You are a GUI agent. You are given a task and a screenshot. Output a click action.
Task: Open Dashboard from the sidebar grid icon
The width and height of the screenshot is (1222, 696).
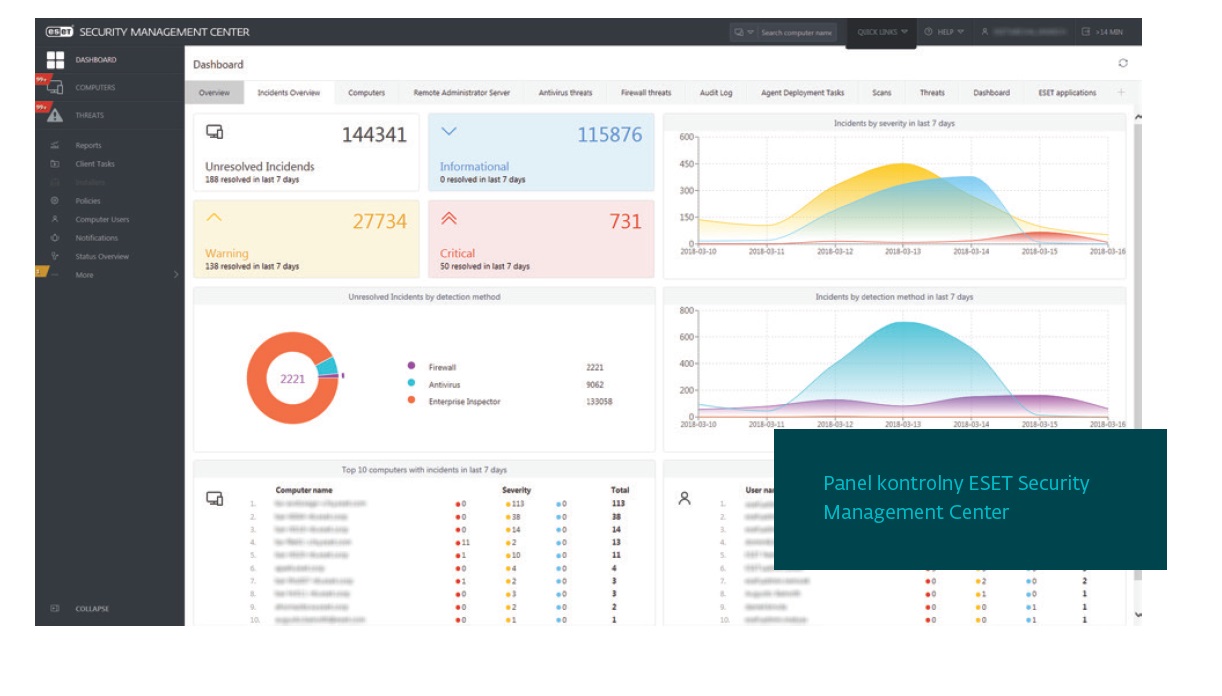pos(56,60)
